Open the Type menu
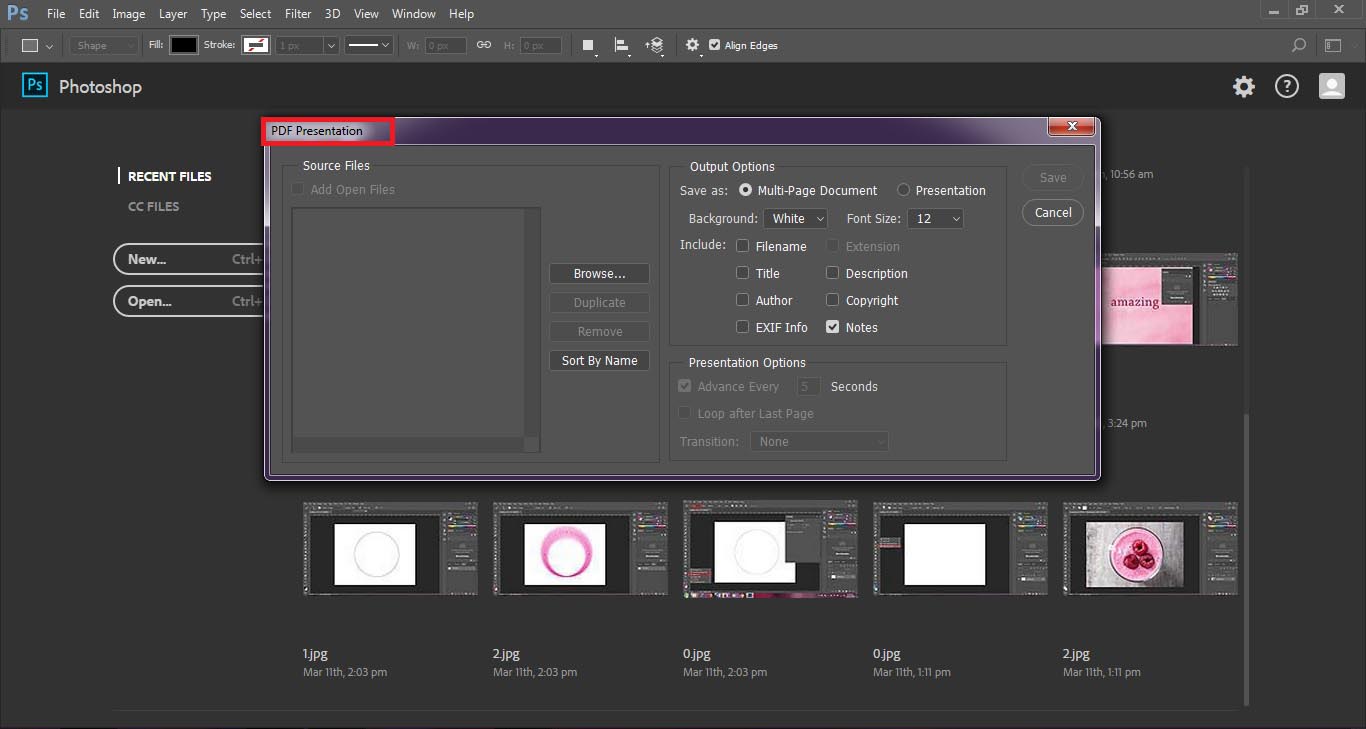The height and width of the screenshot is (729, 1366). (213, 14)
